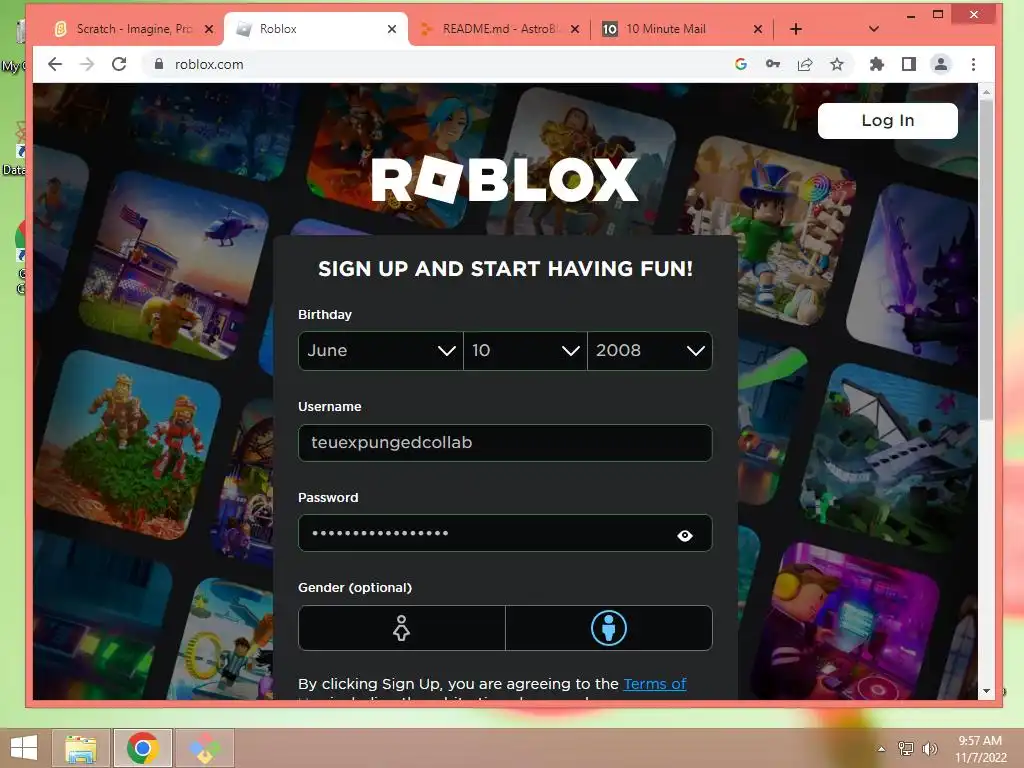
Task: Open the colorful diamond taskbar app
Action: [205, 748]
